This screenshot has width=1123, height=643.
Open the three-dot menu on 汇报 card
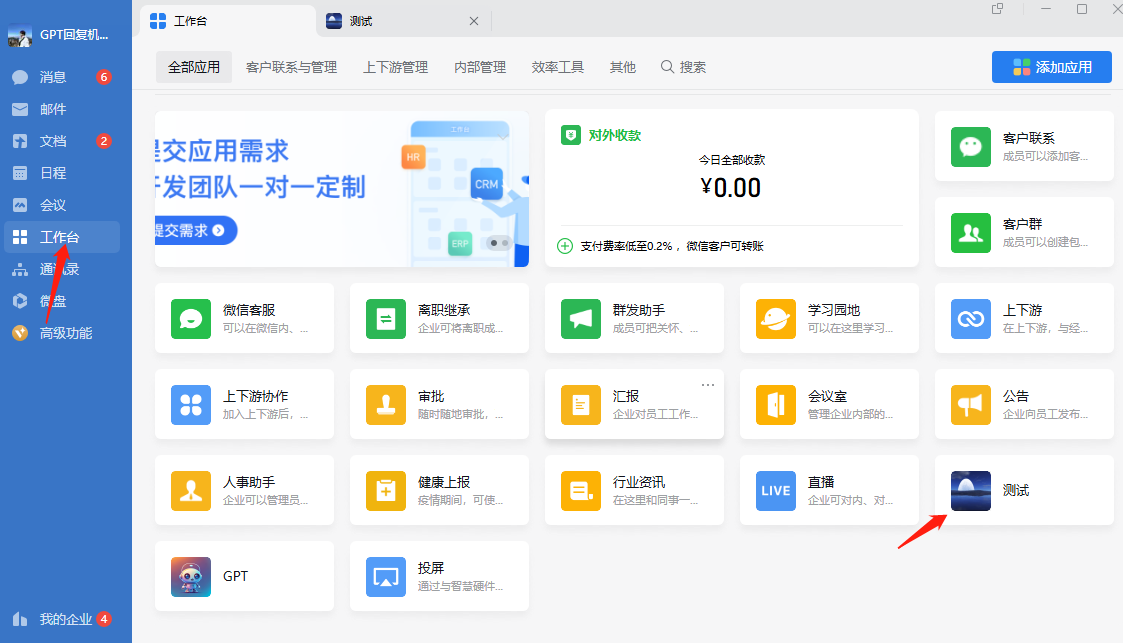(x=708, y=385)
